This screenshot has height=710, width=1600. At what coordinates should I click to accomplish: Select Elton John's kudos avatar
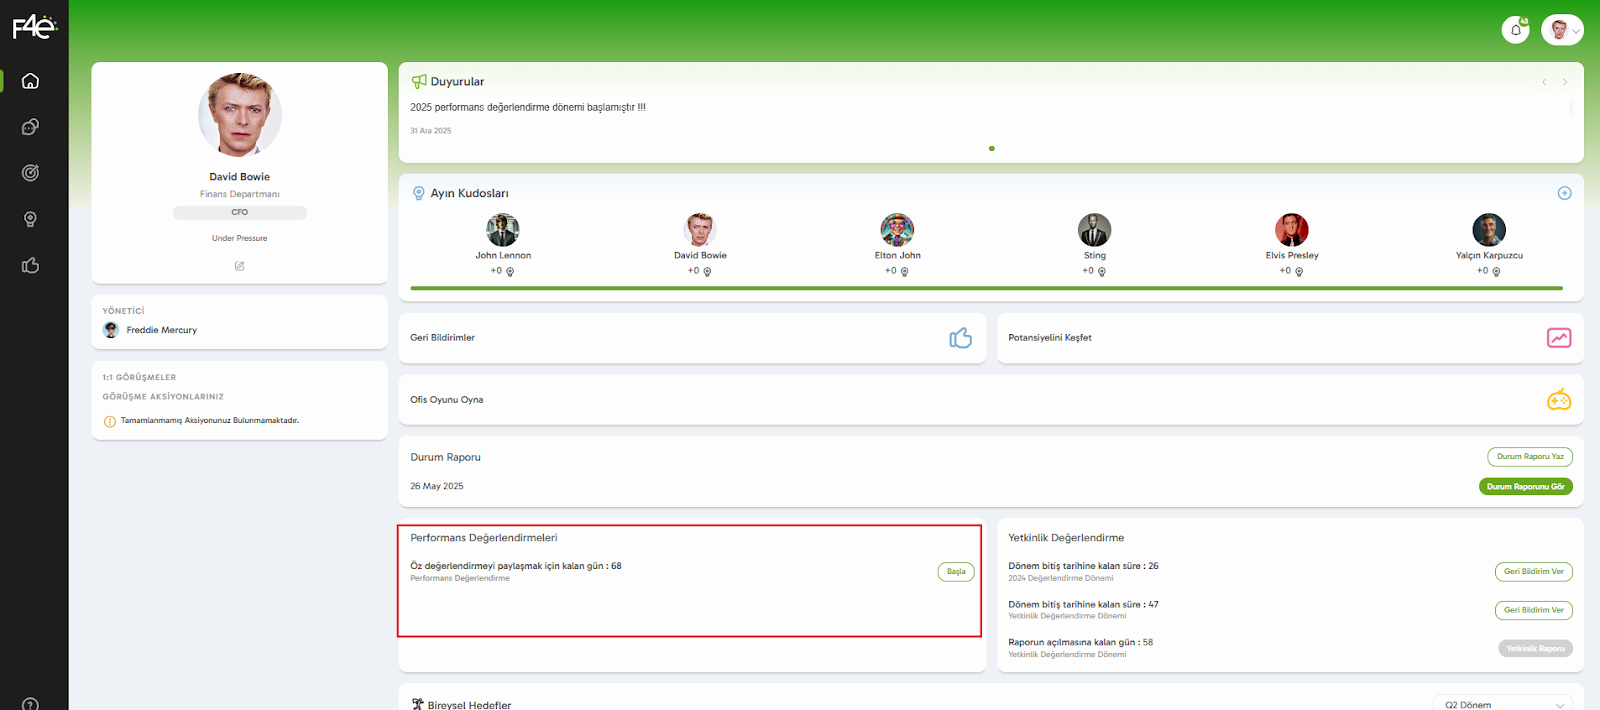[897, 230]
